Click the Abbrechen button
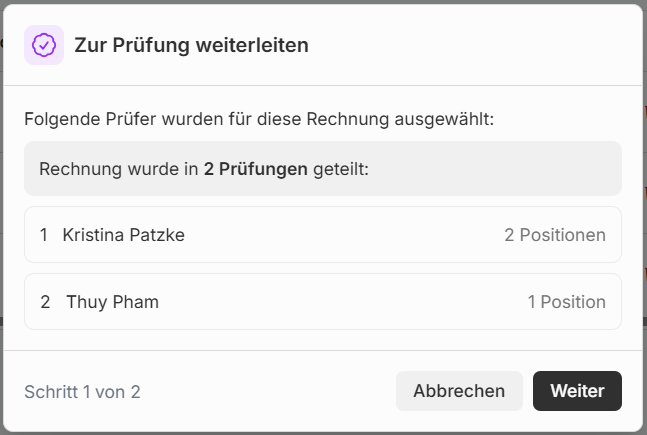Image resolution: width=647 pixels, height=435 pixels. click(x=459, y=391)
